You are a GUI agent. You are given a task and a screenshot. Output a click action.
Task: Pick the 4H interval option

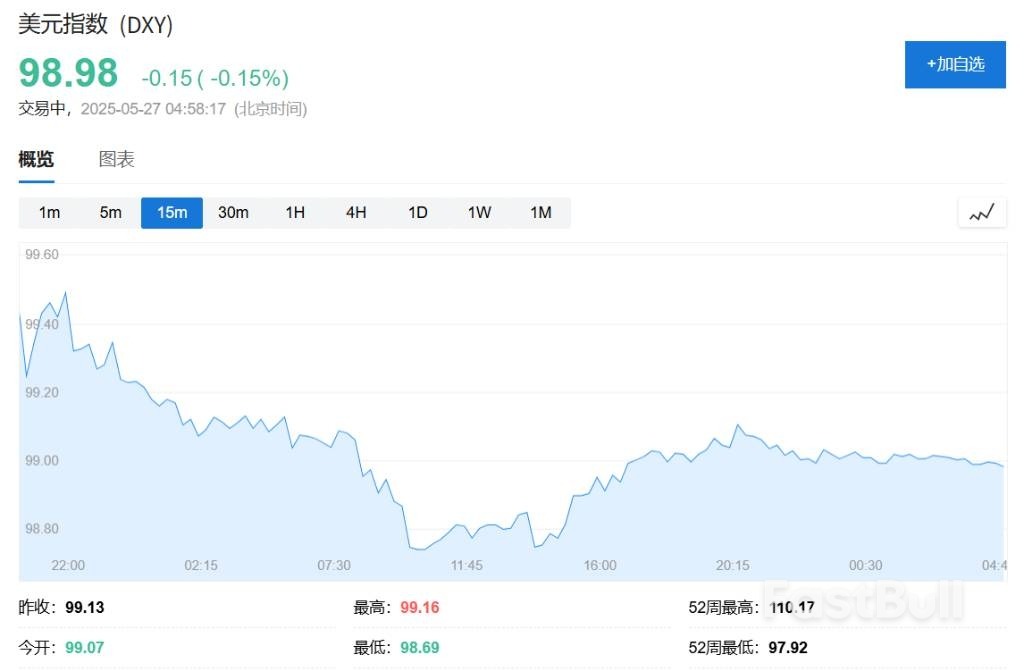(x=356, y=212)
